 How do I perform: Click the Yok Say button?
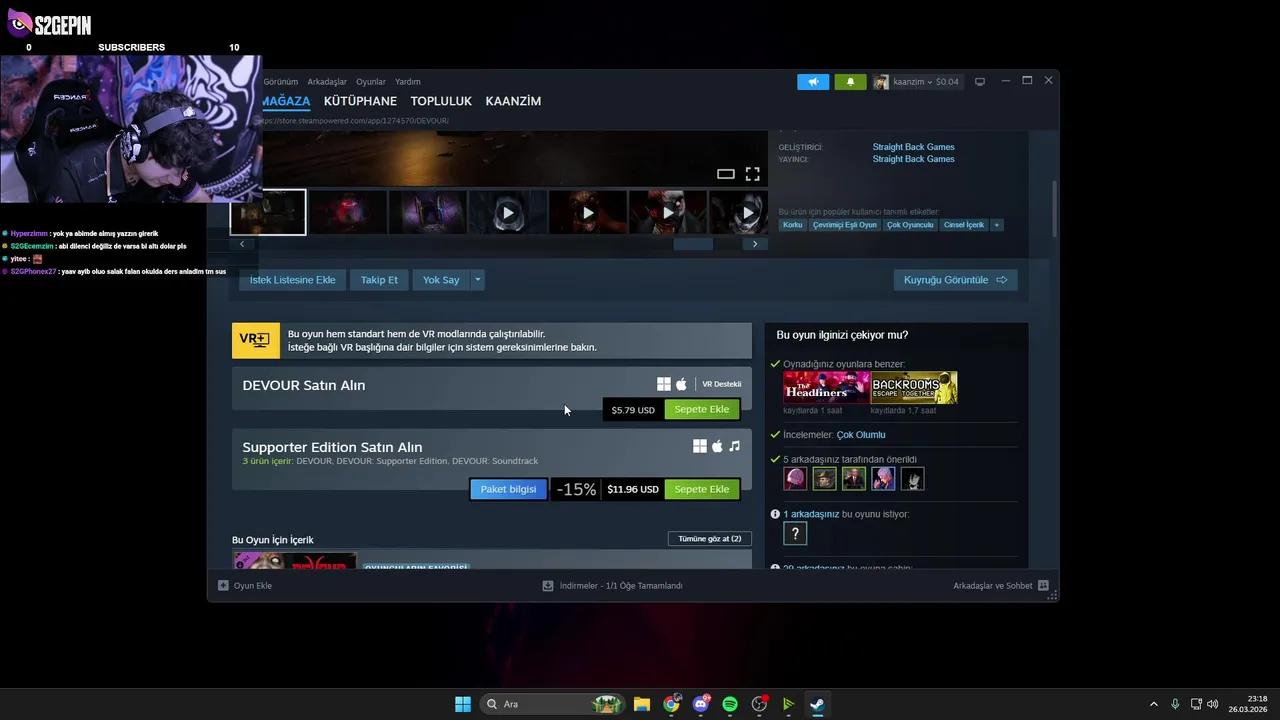(441, 280)
